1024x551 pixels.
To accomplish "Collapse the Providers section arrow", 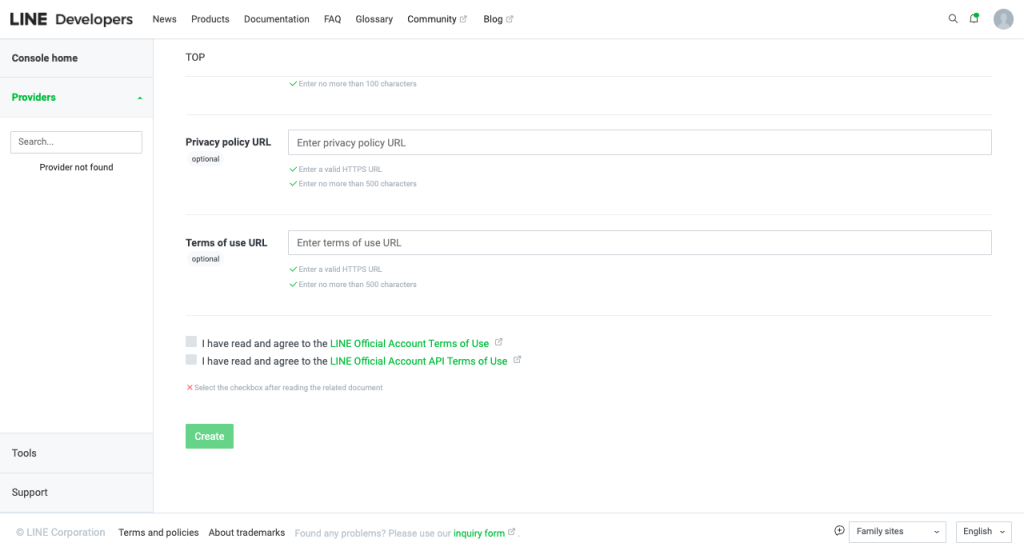I will click(139, 98).
